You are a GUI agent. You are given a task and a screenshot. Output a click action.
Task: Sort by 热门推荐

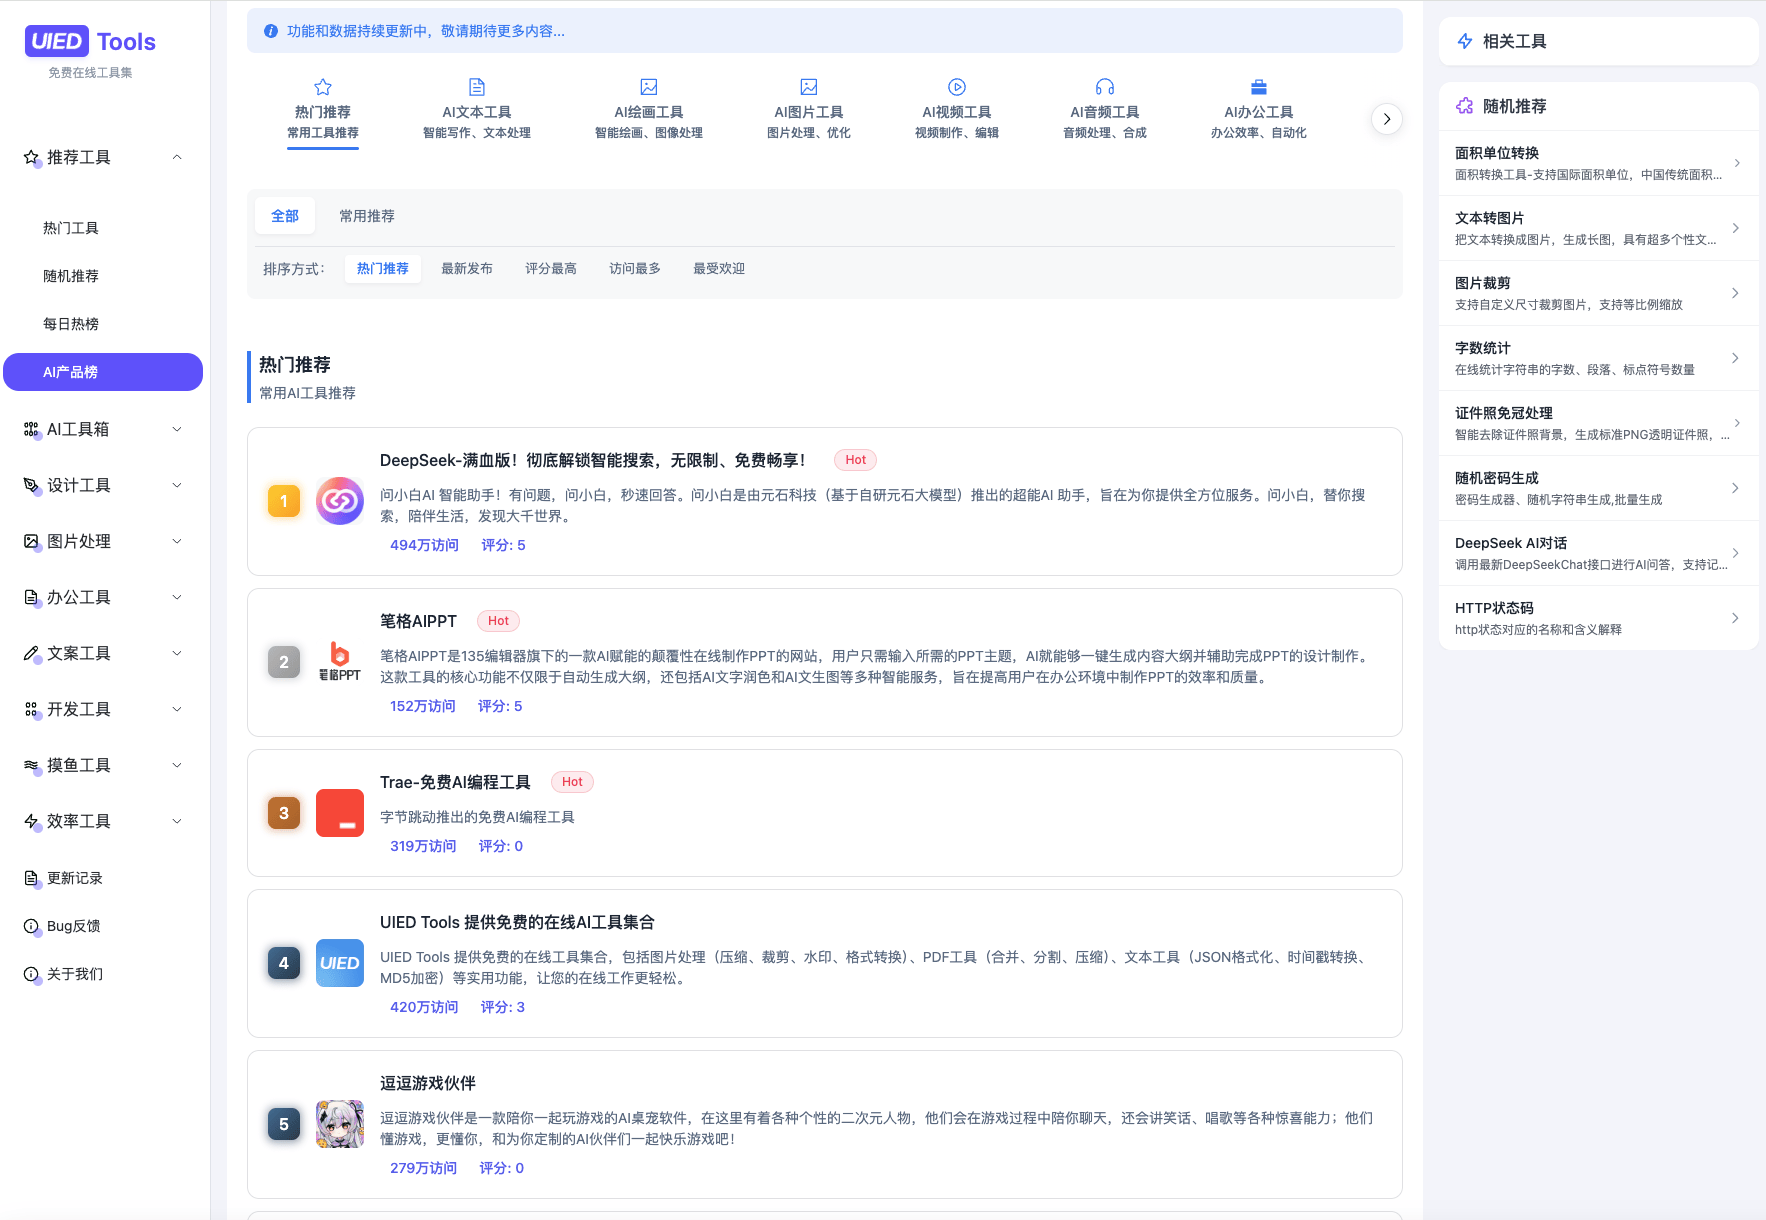[383, 268]
